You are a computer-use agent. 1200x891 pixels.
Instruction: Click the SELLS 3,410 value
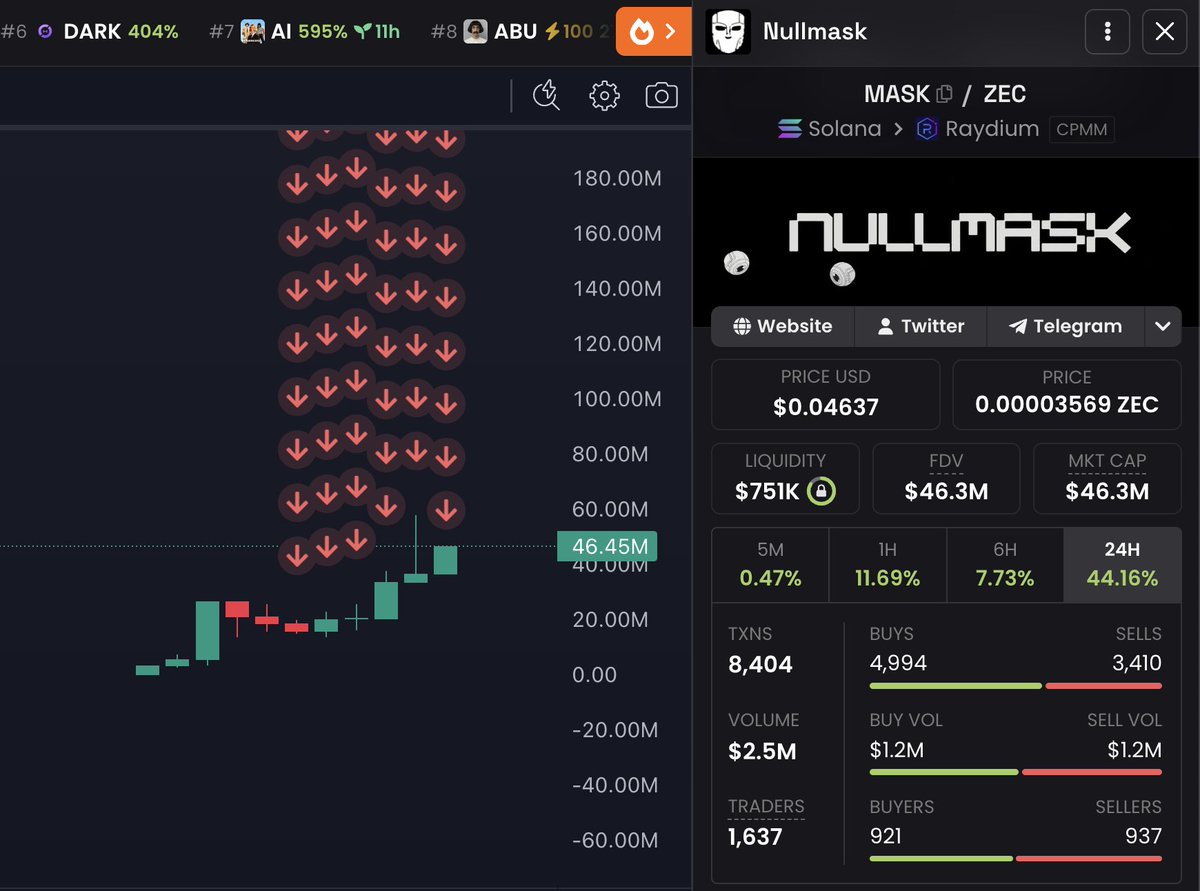[x=1137, y=663]
